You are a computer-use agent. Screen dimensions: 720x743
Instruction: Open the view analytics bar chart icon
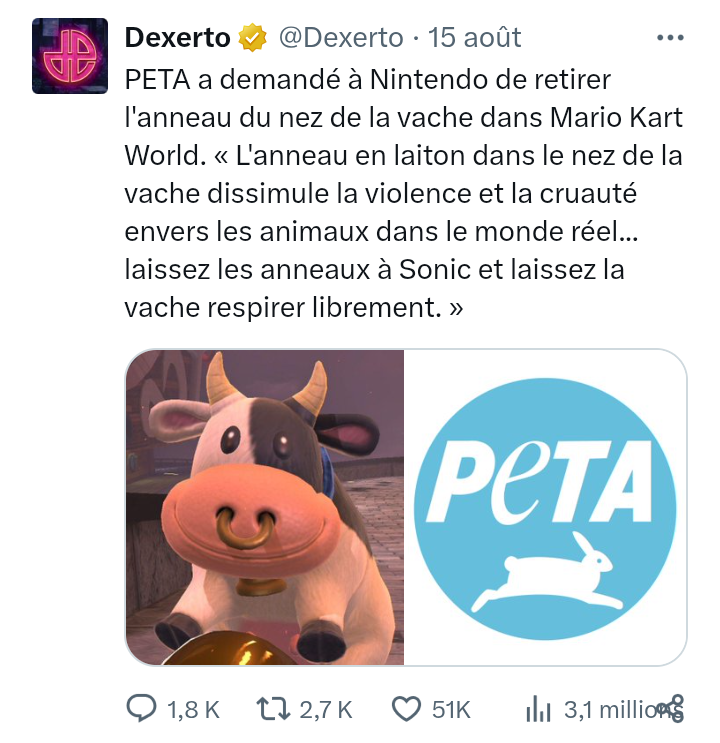(x=538, y=709)
